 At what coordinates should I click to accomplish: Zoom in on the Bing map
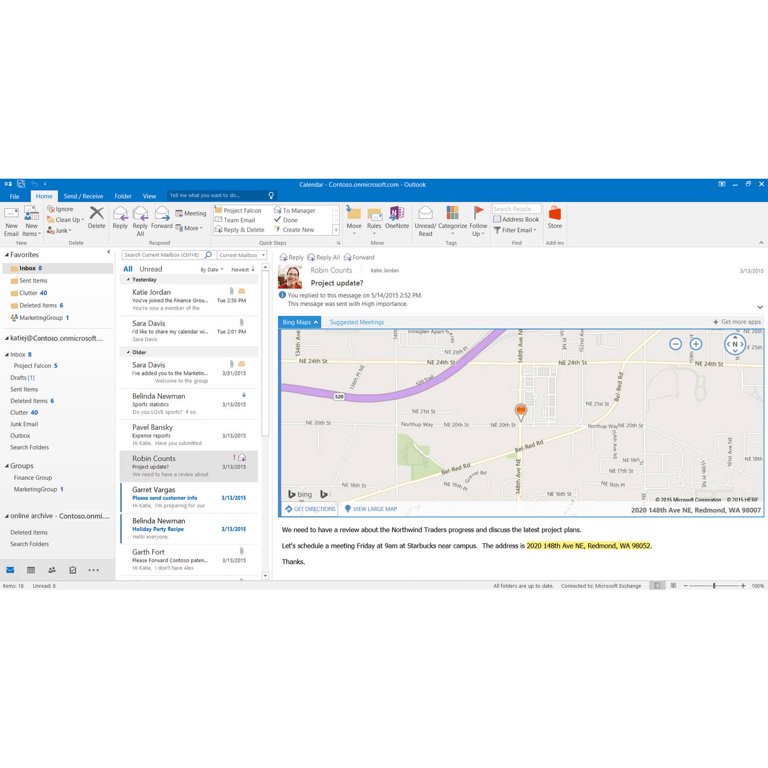[696, 344]
